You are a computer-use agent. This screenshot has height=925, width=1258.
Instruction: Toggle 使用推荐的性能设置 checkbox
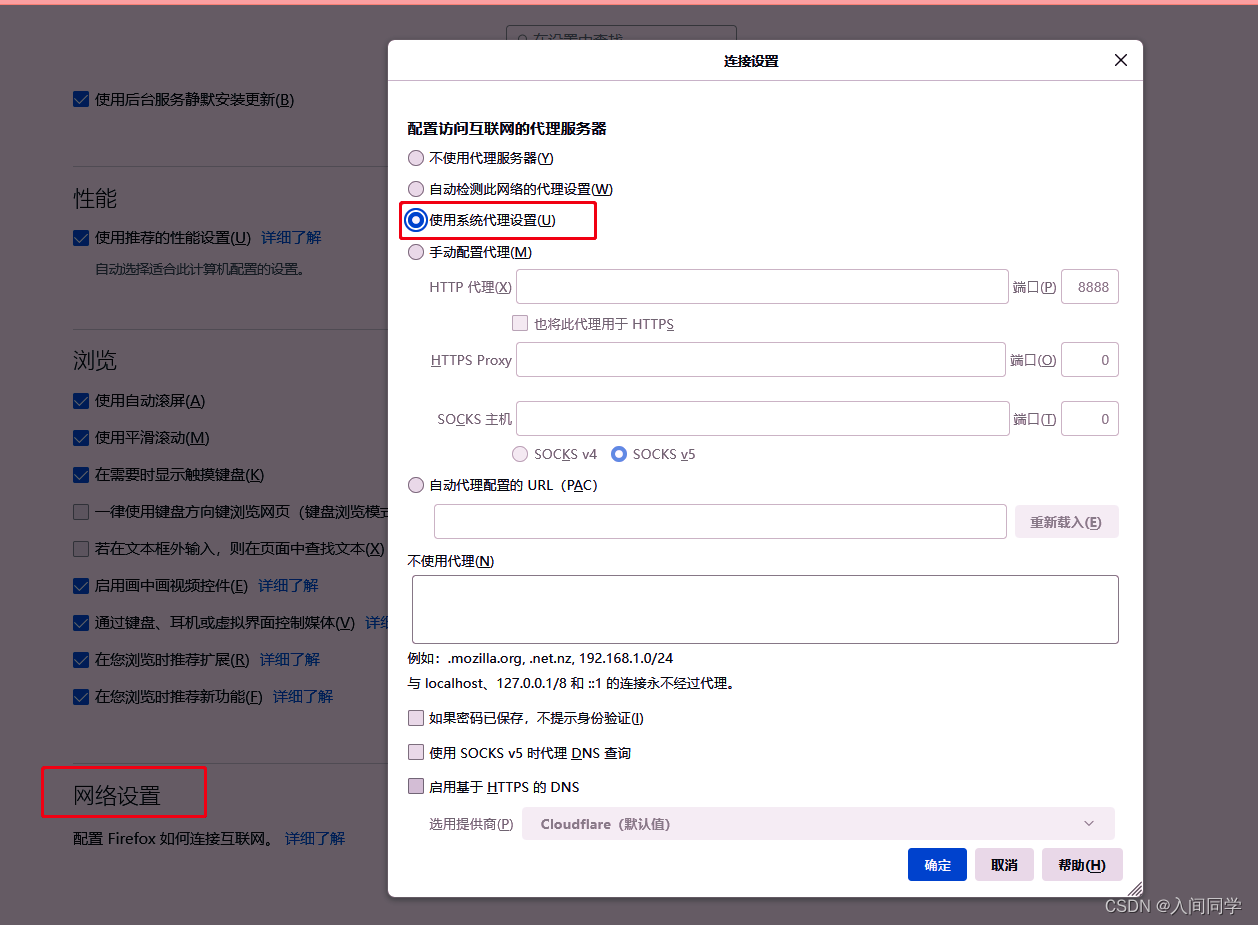81,238
